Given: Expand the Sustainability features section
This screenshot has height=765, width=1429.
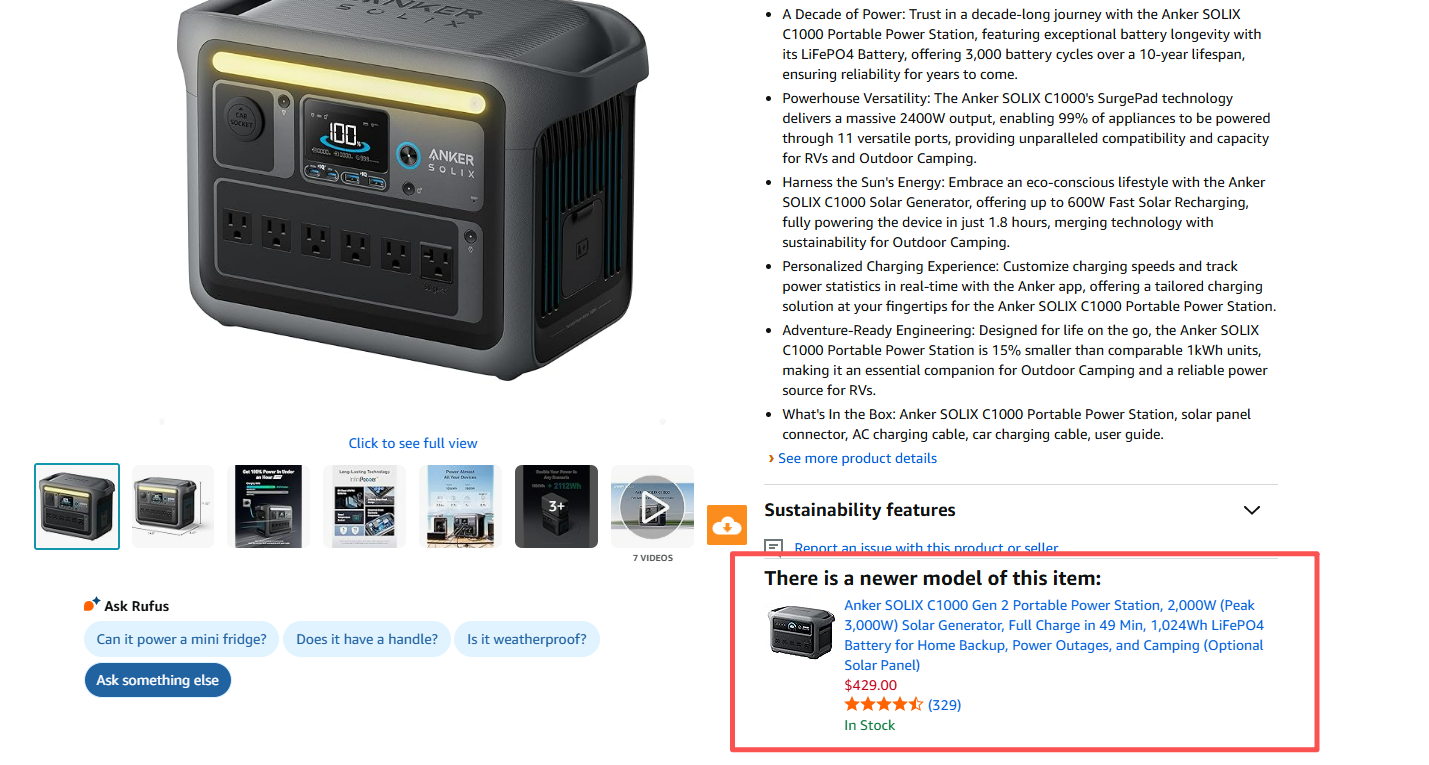Looking at the screenshot, I should pyautogui.click(x=1021, y=510).
